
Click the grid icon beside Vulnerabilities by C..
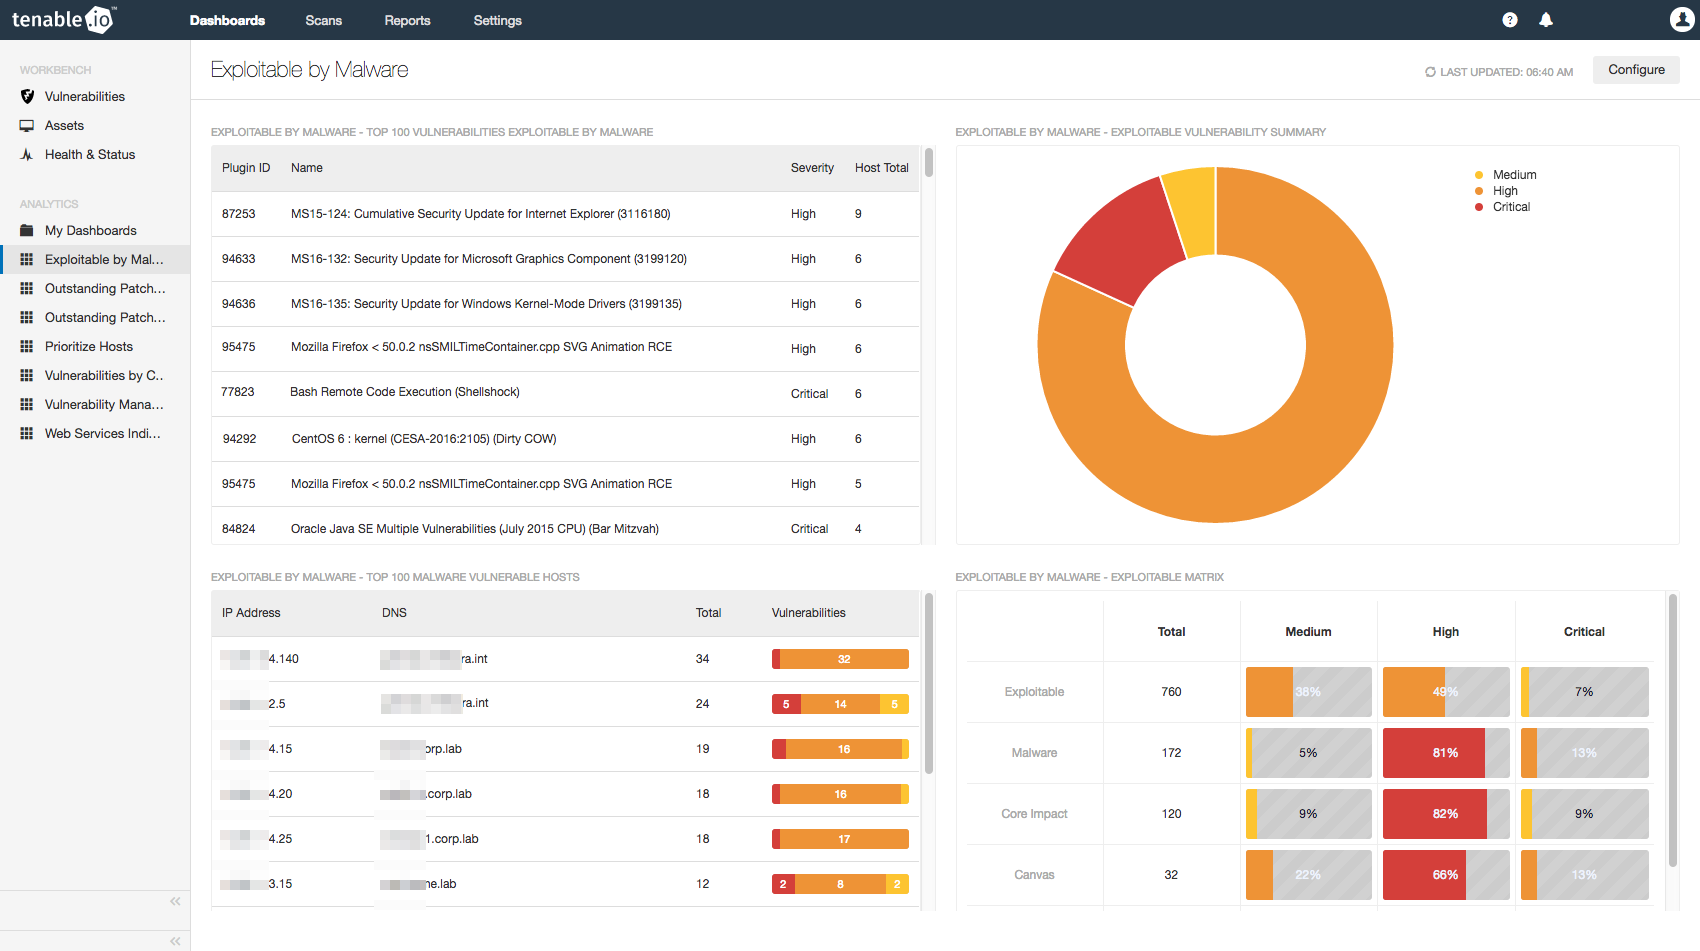(27, 376)
